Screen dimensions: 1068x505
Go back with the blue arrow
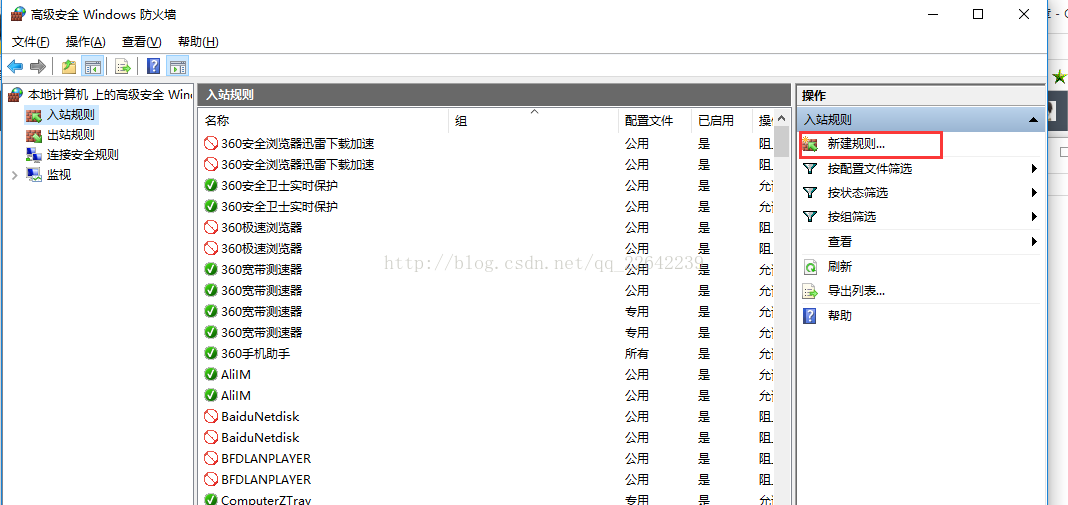(15, 66)
